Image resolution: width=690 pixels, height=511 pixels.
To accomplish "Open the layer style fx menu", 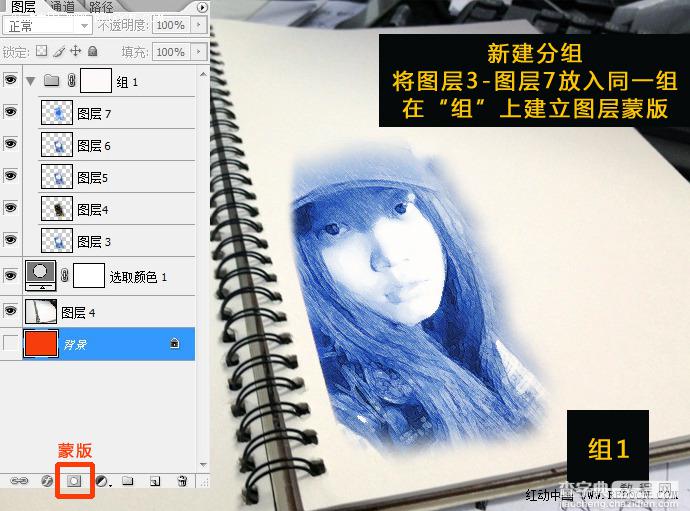I will pyautogui.click(x=47, y=481).
